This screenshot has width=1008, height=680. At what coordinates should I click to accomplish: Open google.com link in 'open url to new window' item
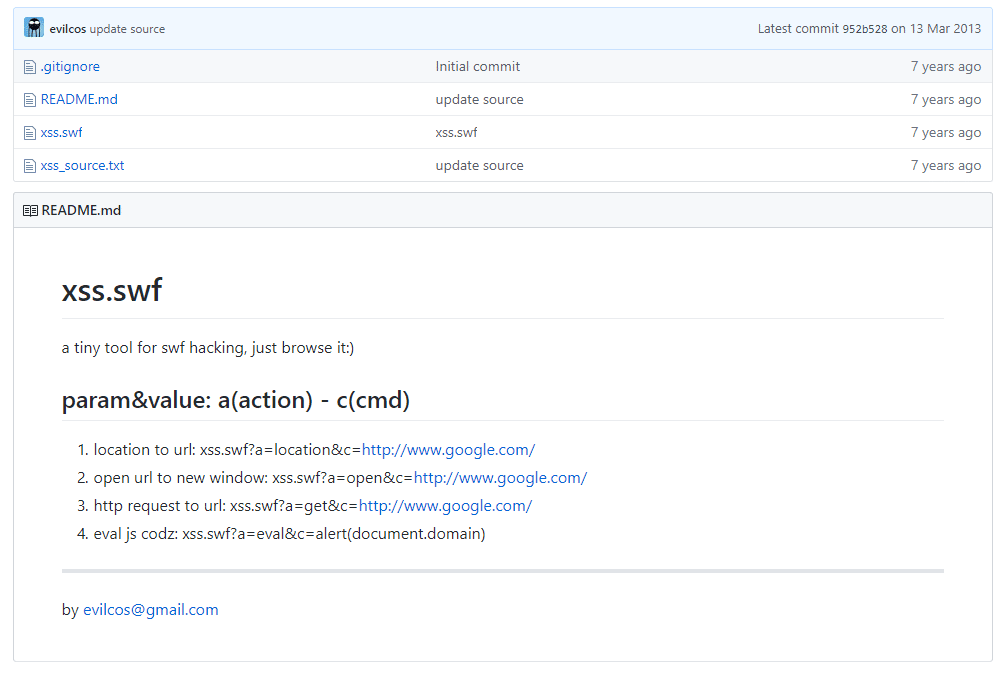(501, 478)
